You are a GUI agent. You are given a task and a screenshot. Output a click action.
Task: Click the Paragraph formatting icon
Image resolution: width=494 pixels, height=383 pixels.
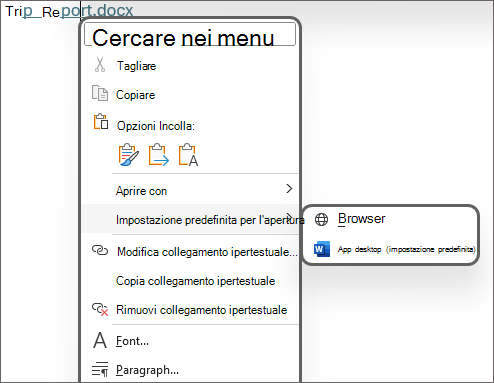pos(100,369)
